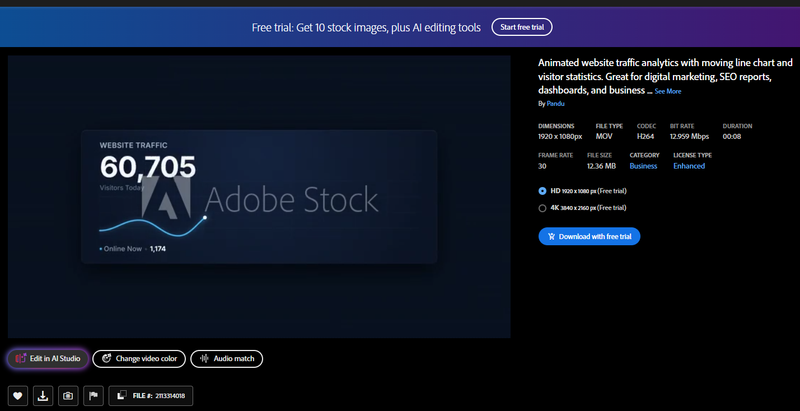800x411 pixels.
Task: Click Download with free trial button
Action: coord(589,237)
